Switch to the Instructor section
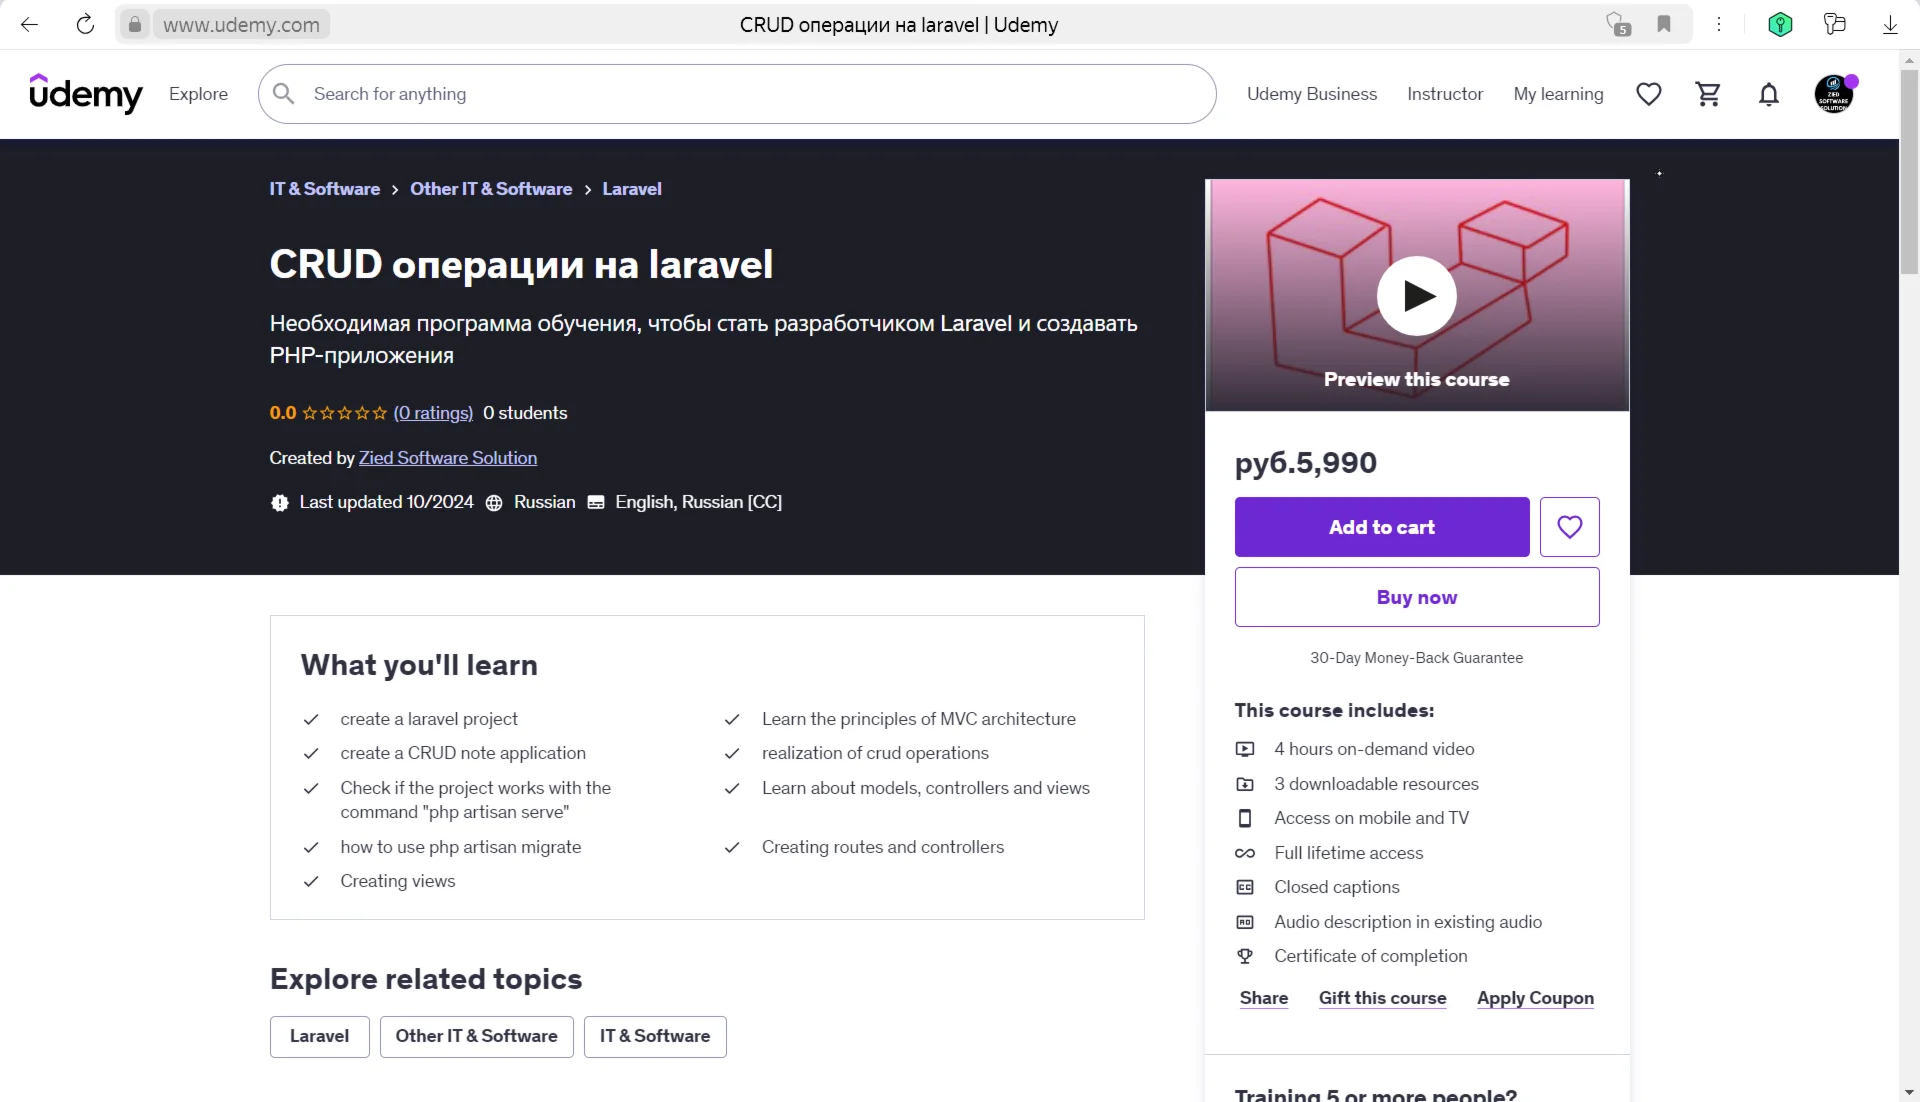Screen dimensions: 1920x1102 click(1444, 93)
